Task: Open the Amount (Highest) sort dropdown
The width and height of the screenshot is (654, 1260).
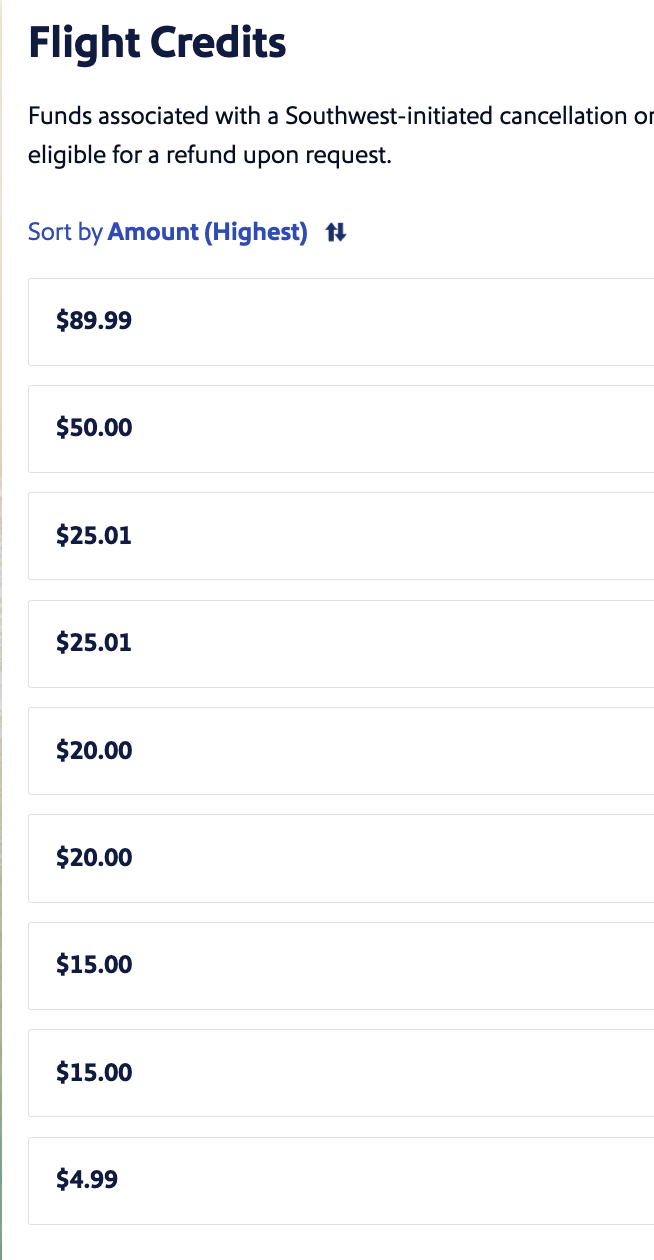Action: coord(207,232)
